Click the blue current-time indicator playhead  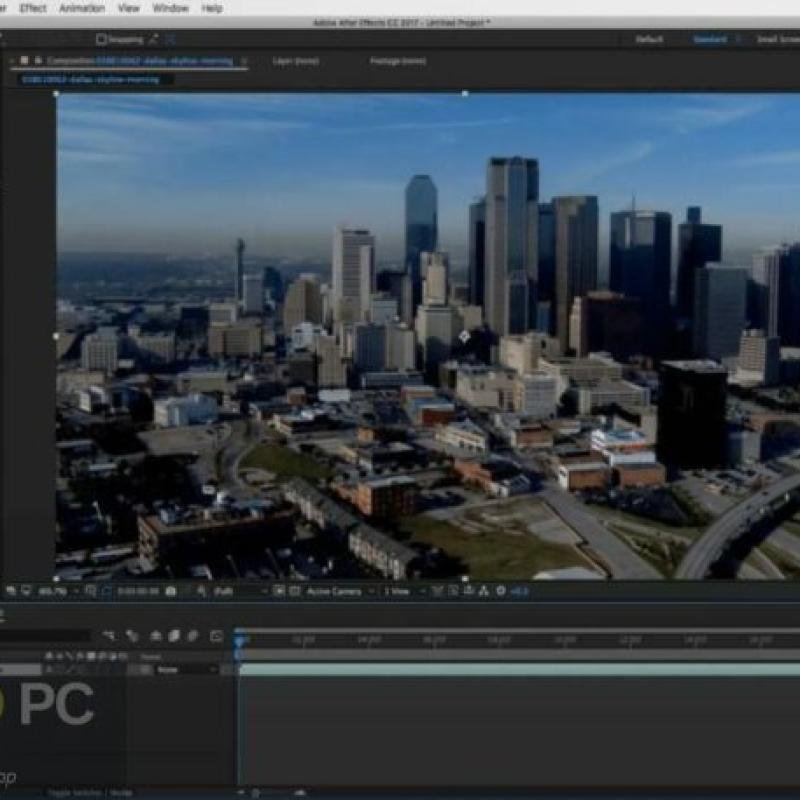pos(239,639)
